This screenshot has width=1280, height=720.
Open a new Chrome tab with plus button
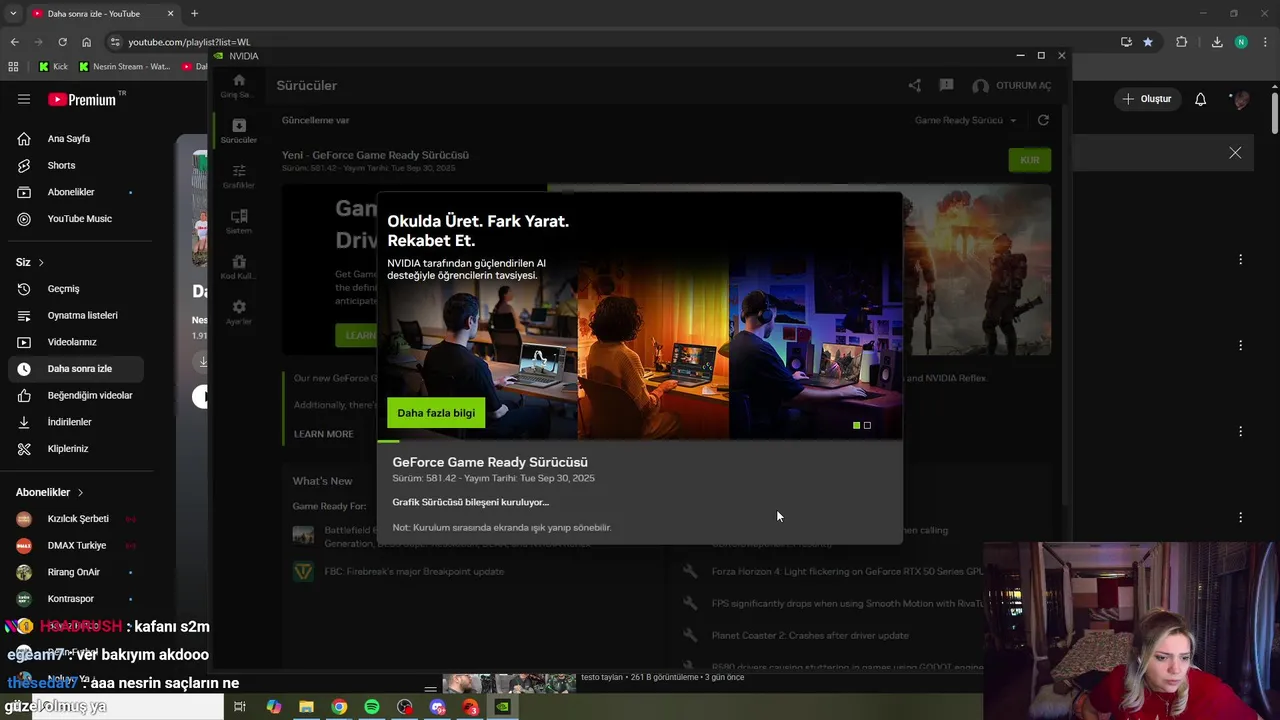click(x=194, y=14)
